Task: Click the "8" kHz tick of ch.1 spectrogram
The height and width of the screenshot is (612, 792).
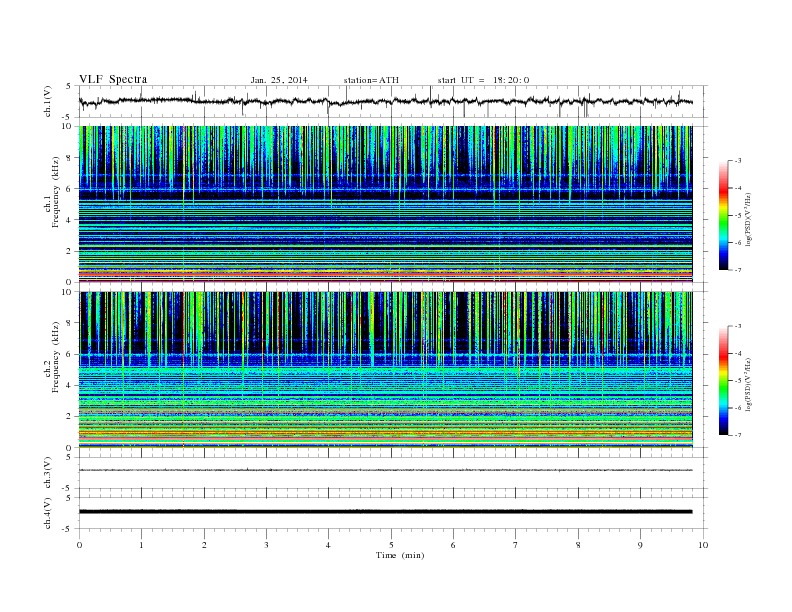Action: [x=69, y=158]
